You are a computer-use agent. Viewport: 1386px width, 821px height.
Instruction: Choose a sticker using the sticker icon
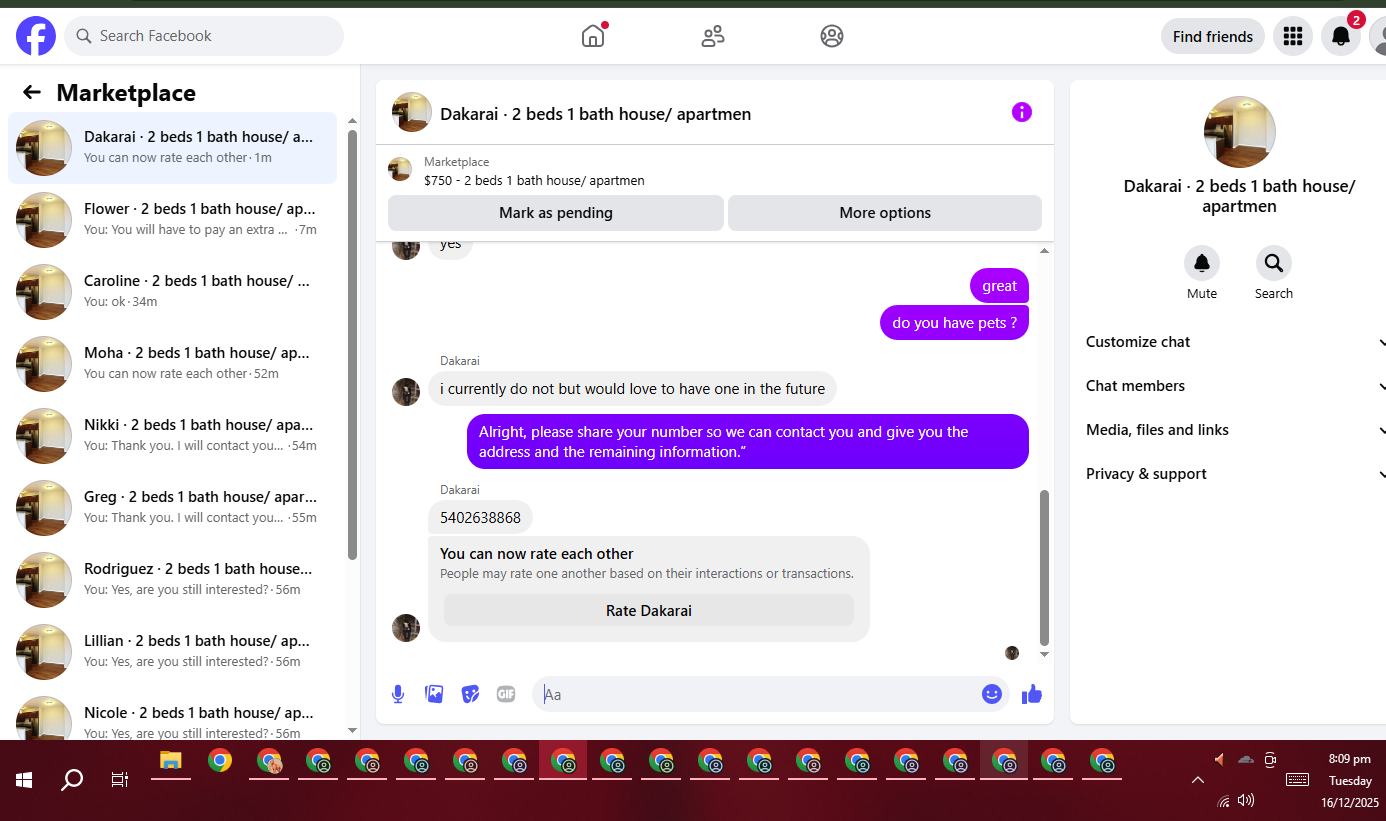point(470,694)
